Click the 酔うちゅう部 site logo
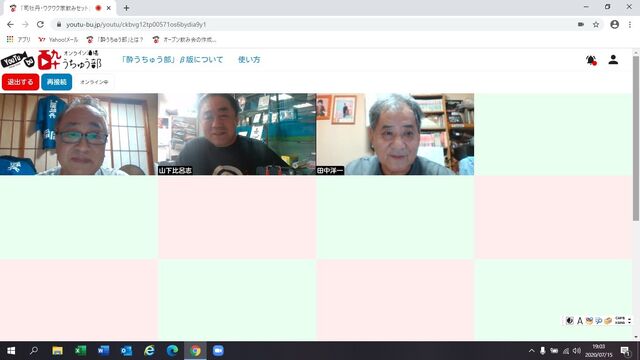This screenshot has width=640, height=360. tap(51, 60)
